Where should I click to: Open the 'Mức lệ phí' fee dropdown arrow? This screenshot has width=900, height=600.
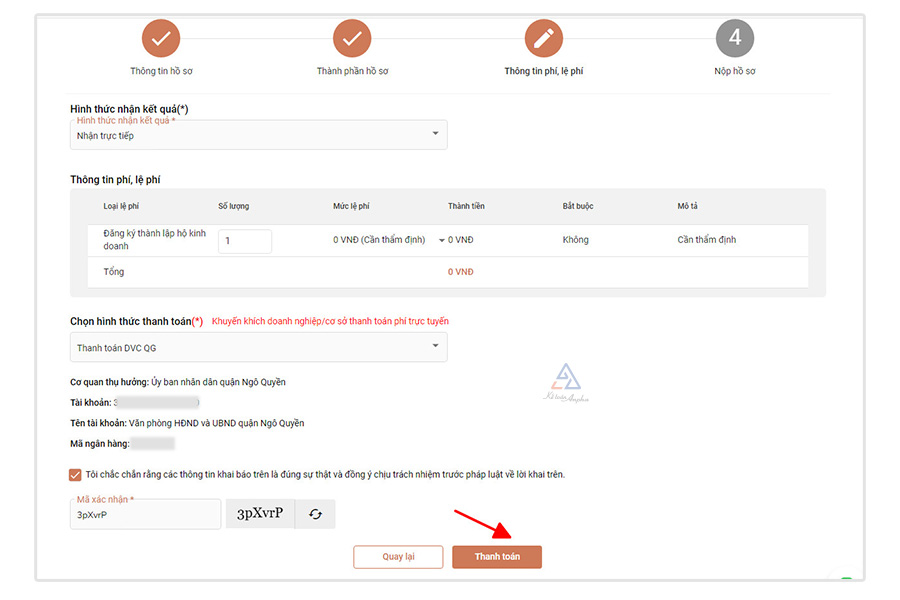point(442,241)
